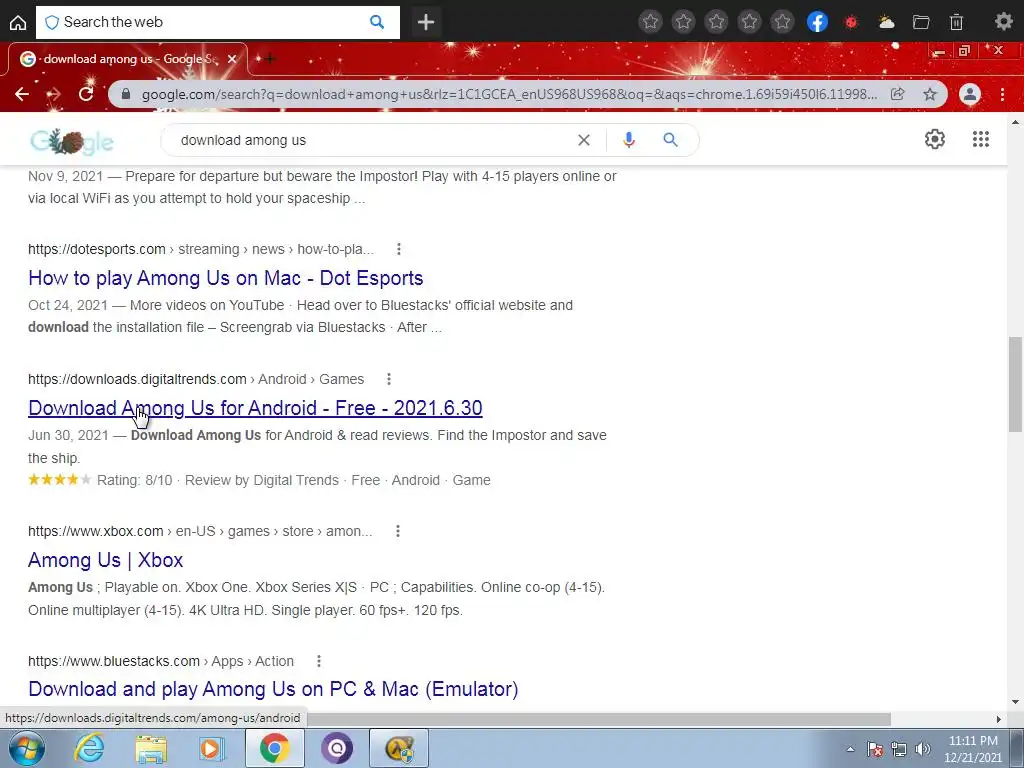Open 'Download and play Among Us on PC & Mac' link
The width and height of the screenshot is (1024, 768).
(273, 688)
